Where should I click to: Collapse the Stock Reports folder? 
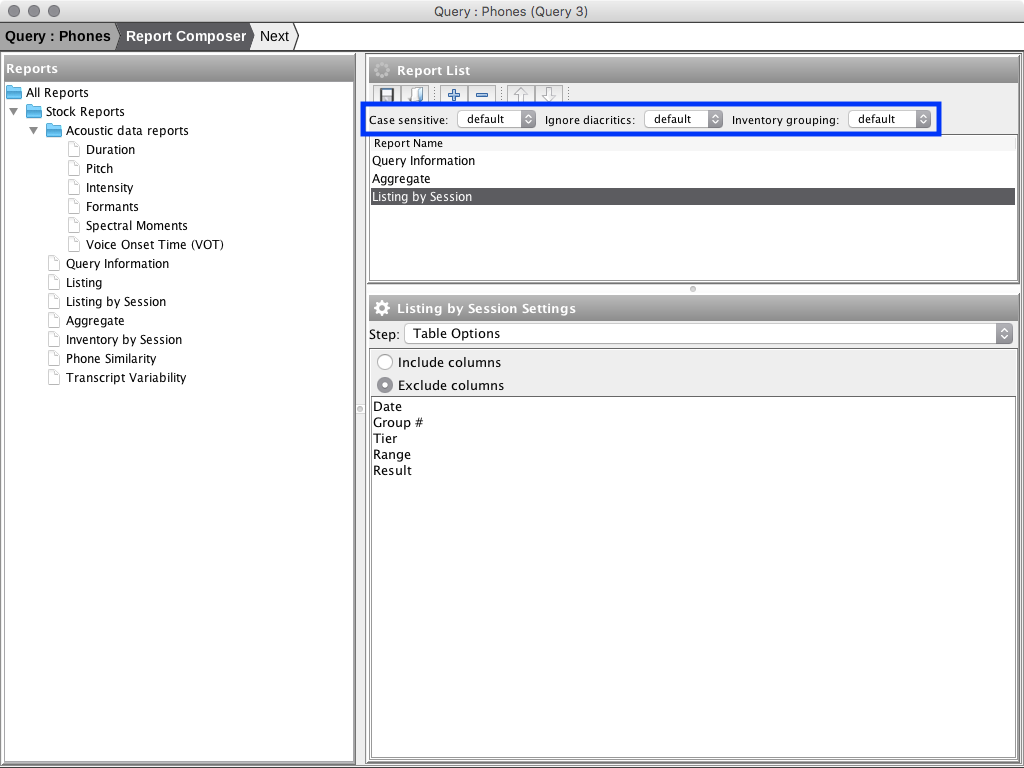click(14, 112)
